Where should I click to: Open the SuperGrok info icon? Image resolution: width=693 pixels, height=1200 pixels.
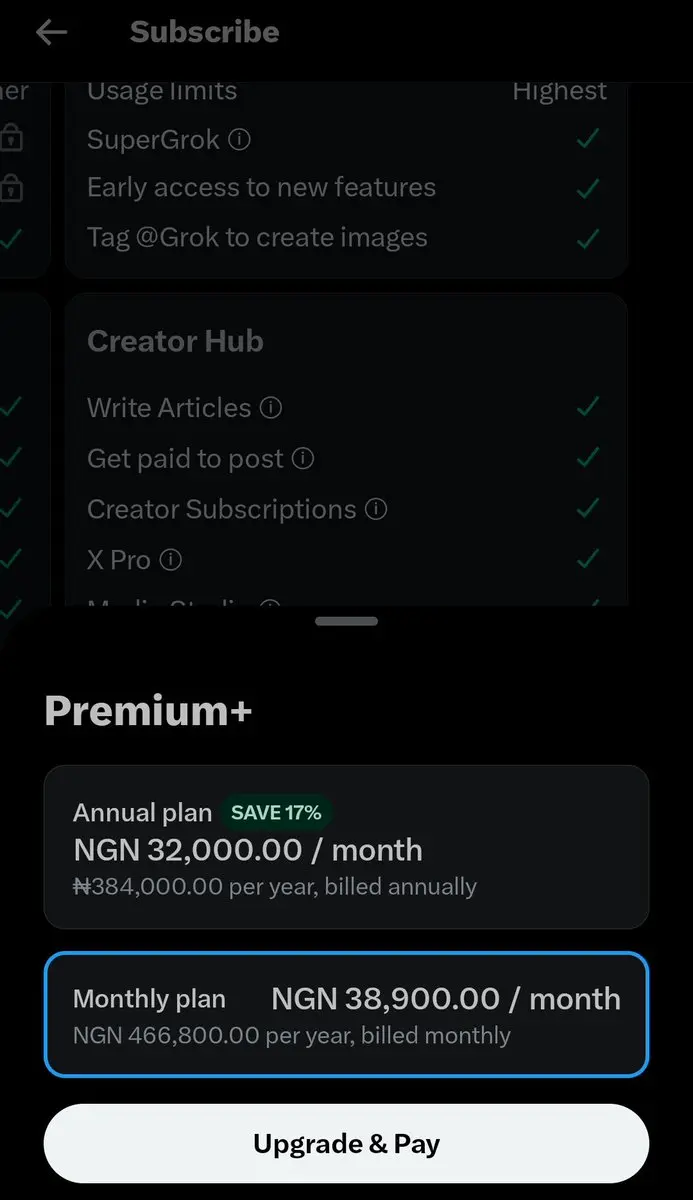pyautogui.click(x=239, y=139)
